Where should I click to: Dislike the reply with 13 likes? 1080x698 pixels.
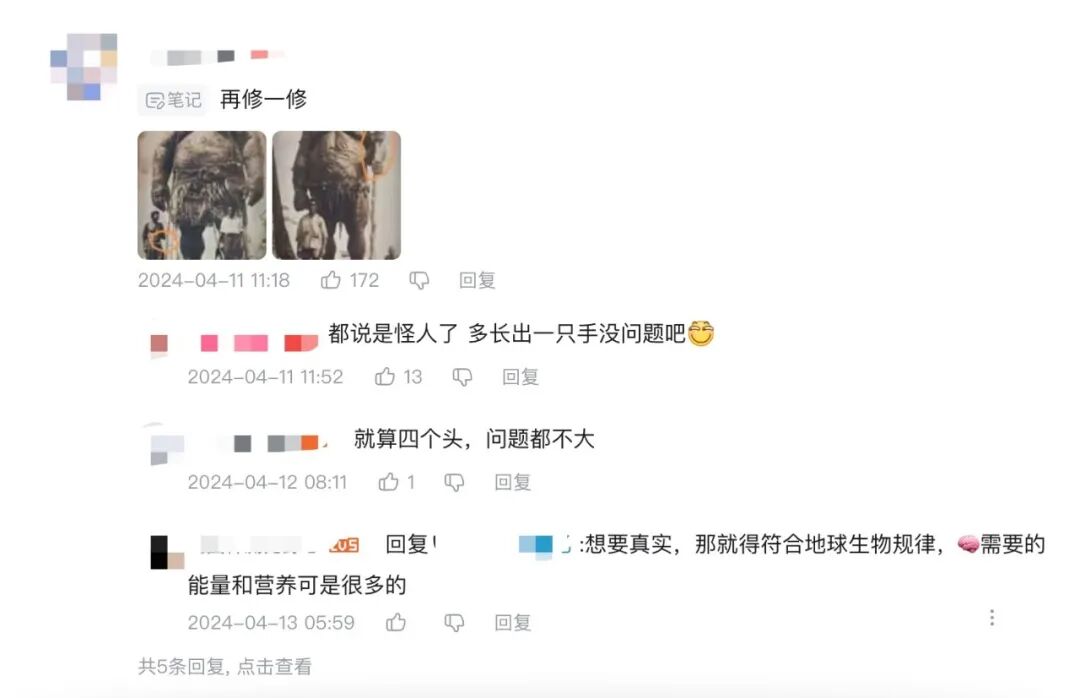coord(462,377)
